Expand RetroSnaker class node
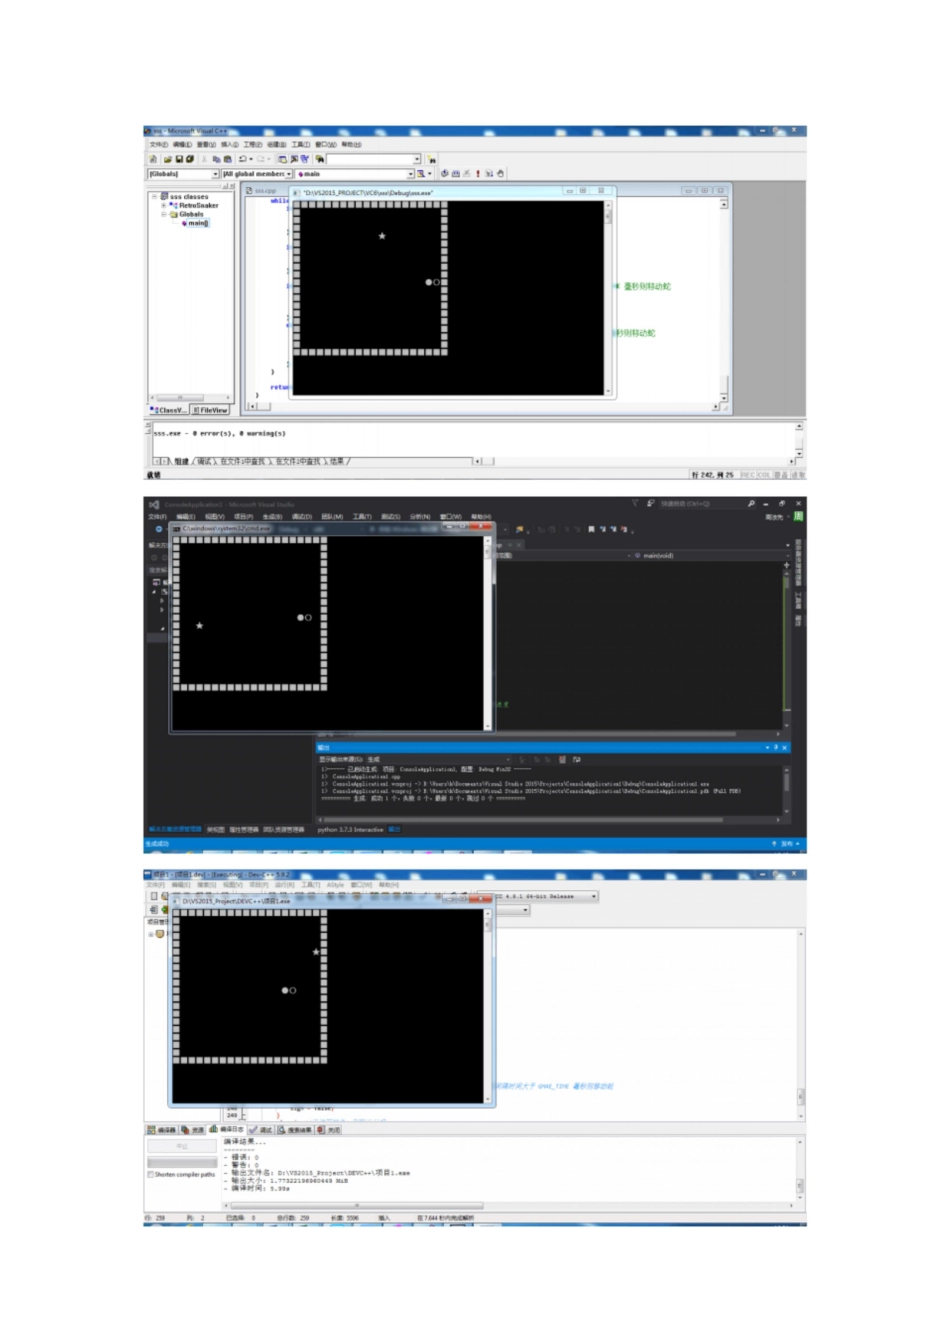 pyautogui.click(x=163, y=205)
